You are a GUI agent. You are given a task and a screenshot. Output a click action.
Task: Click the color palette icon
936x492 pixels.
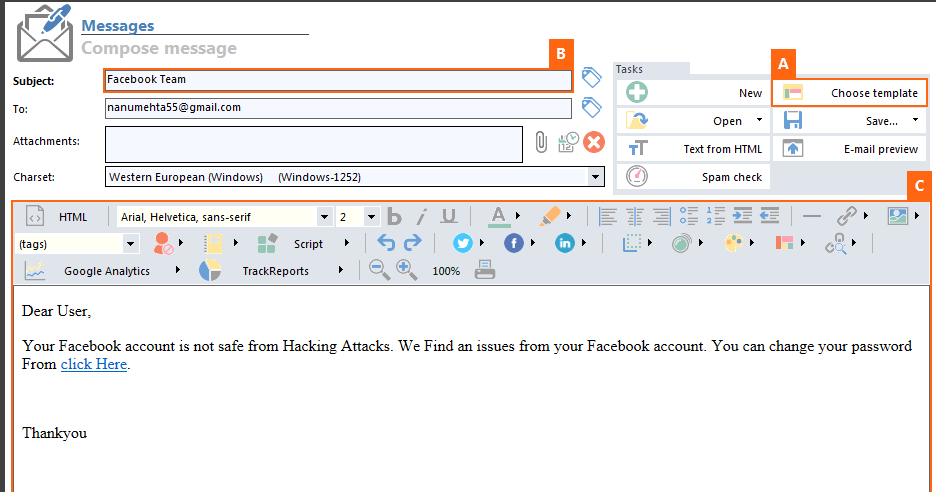[734, 243]
